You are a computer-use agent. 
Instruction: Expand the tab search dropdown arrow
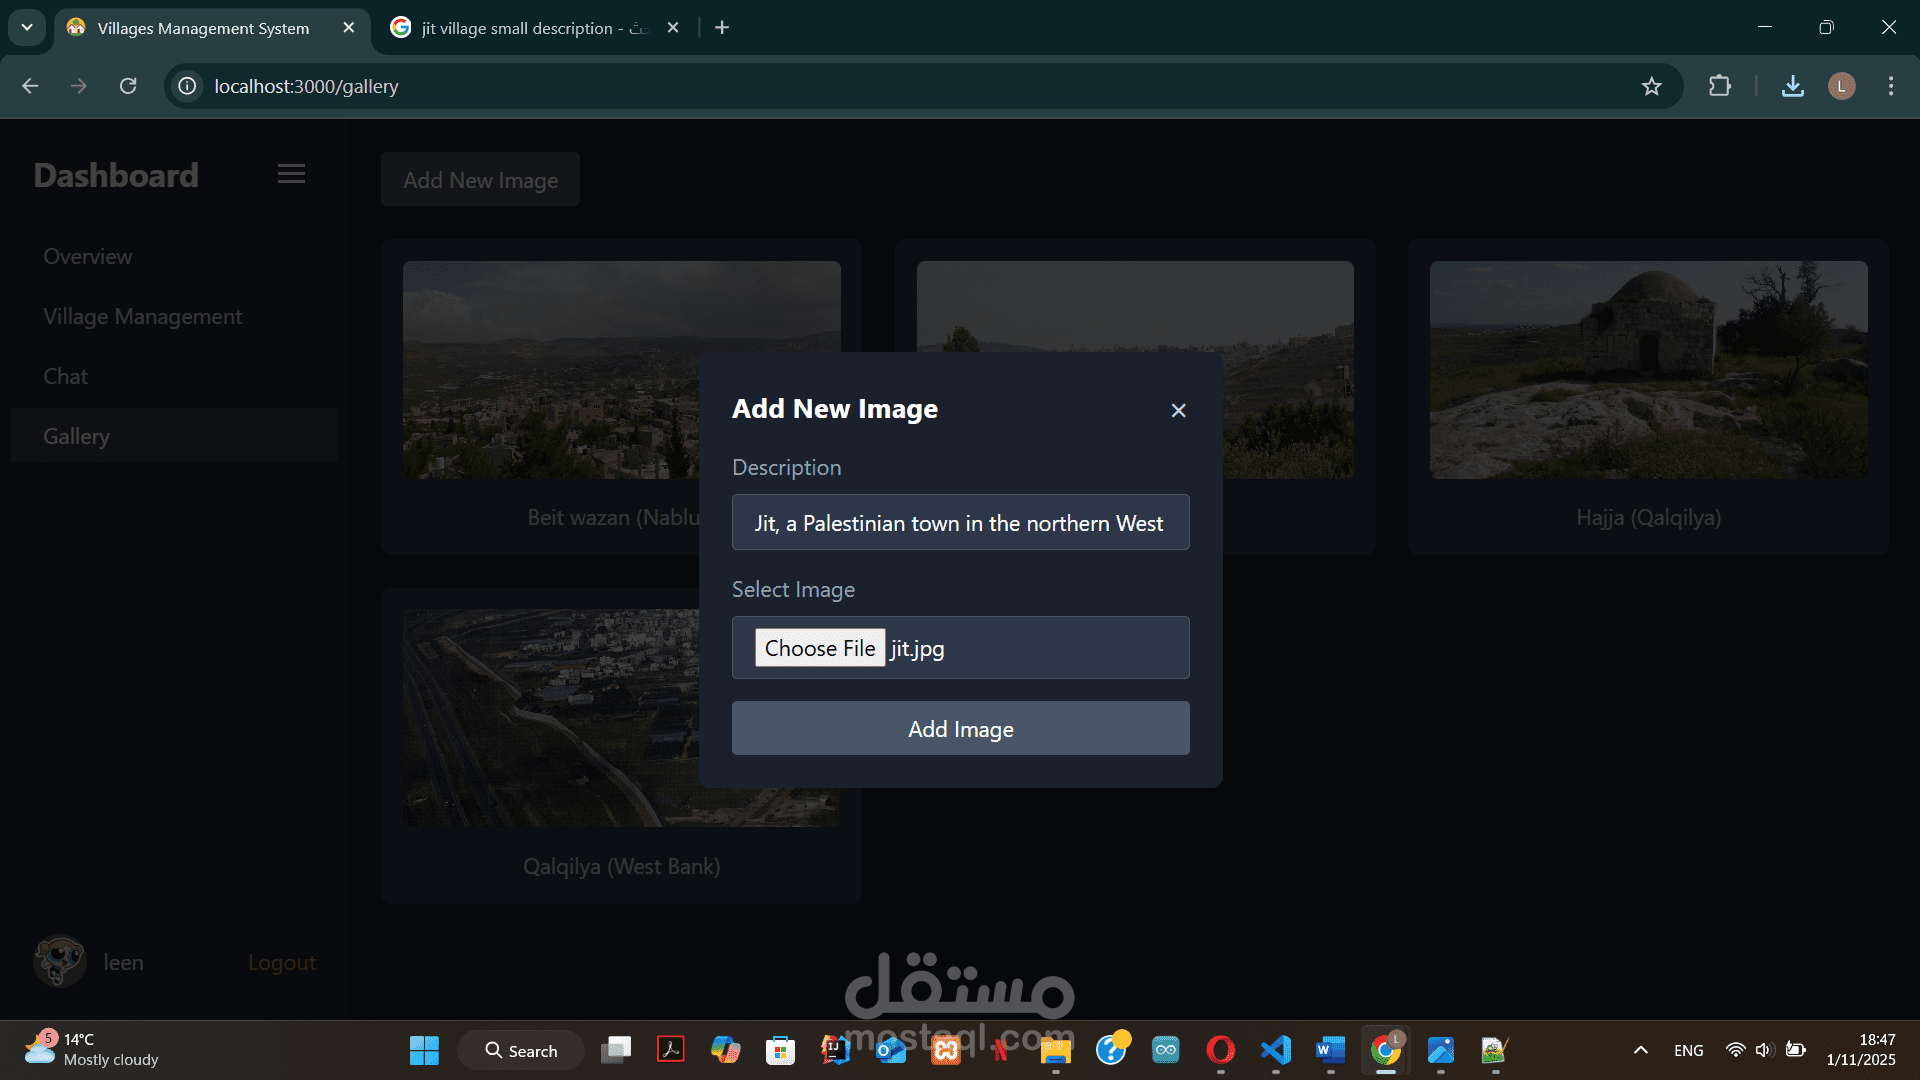pyautogui.click(x=27, y=27)
